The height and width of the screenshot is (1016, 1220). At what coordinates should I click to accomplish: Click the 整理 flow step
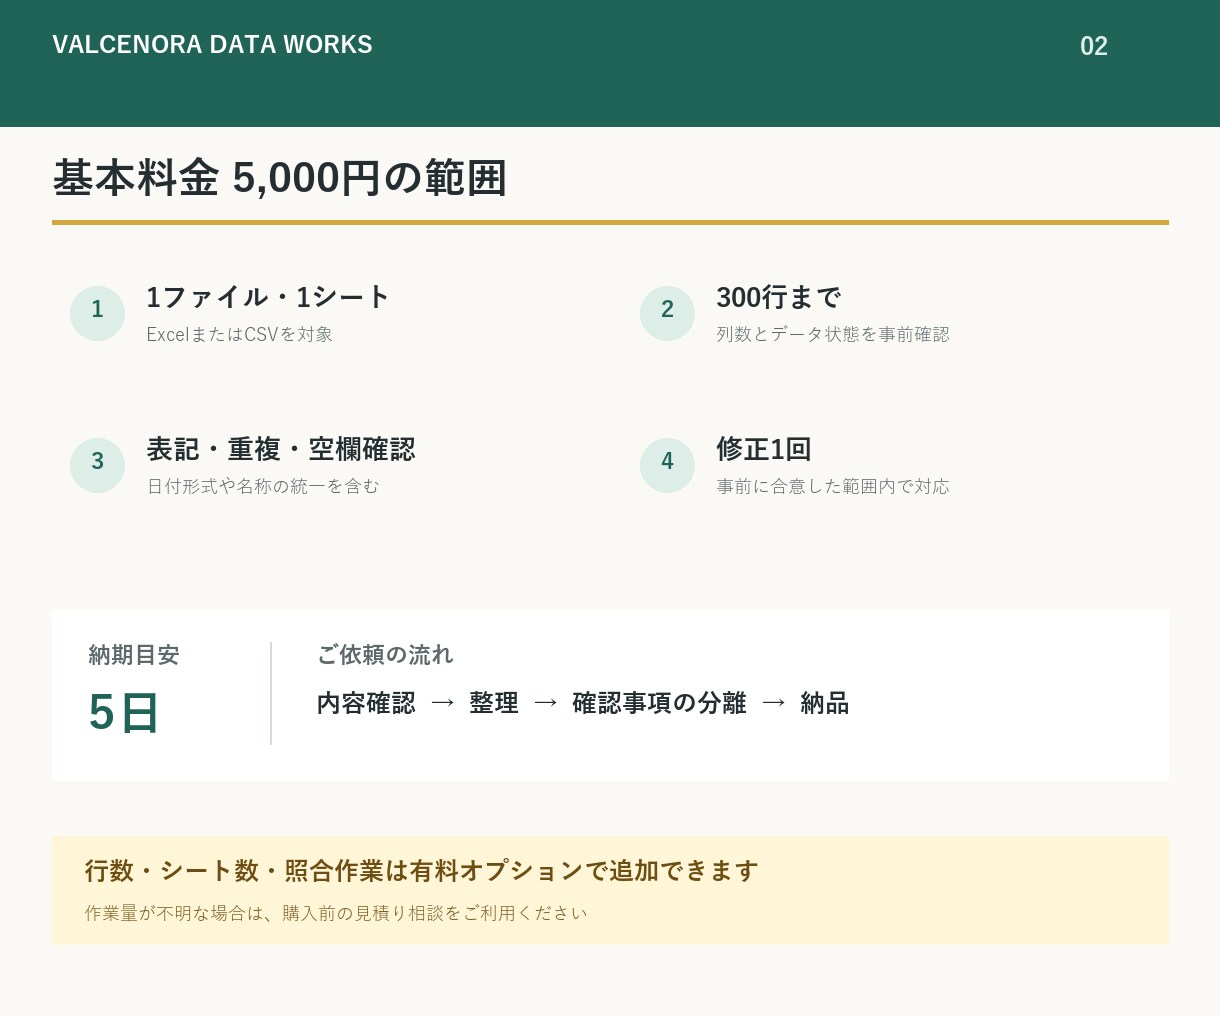click(494, 703)
